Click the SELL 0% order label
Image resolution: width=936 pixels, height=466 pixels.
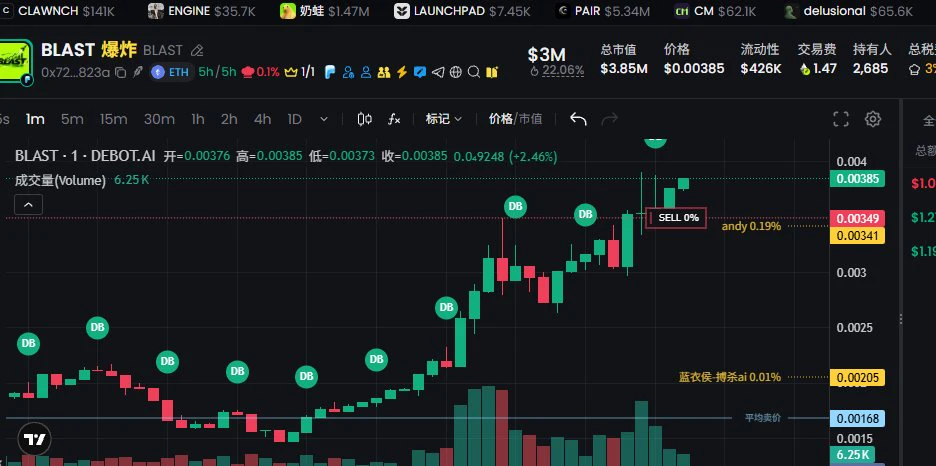click(x=676, y=218)
